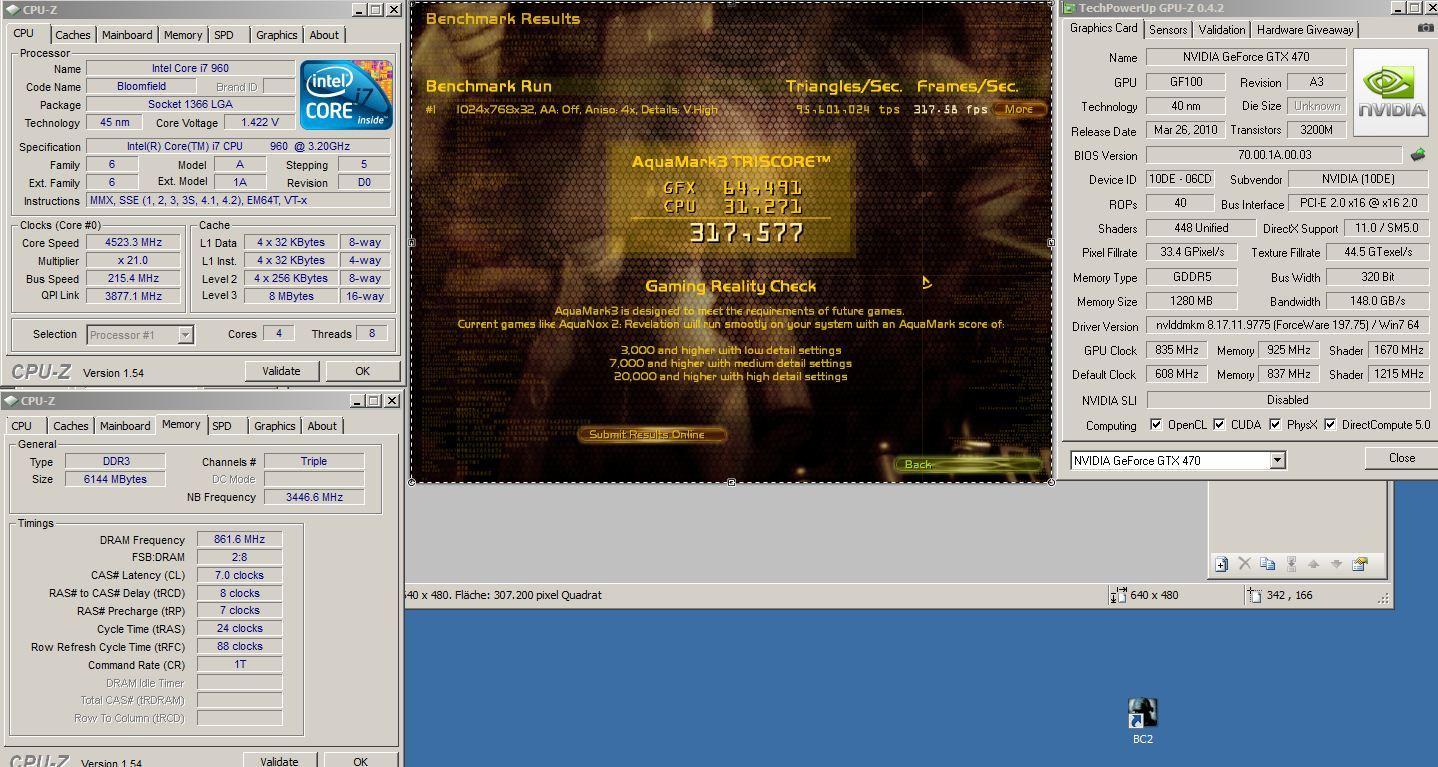This screenshot has height=767, width=1438.
Task: Click the cursor position icon beside 342 , 166
Action: 1255,595
